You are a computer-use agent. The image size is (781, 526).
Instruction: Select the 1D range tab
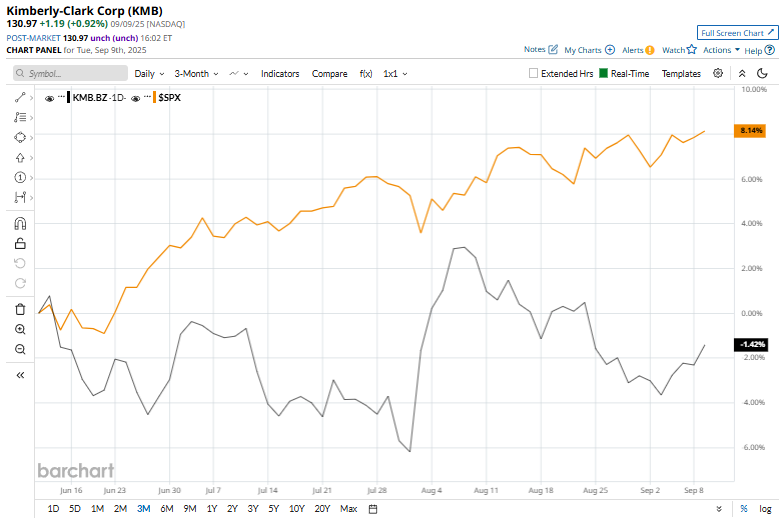pos(53,509)
